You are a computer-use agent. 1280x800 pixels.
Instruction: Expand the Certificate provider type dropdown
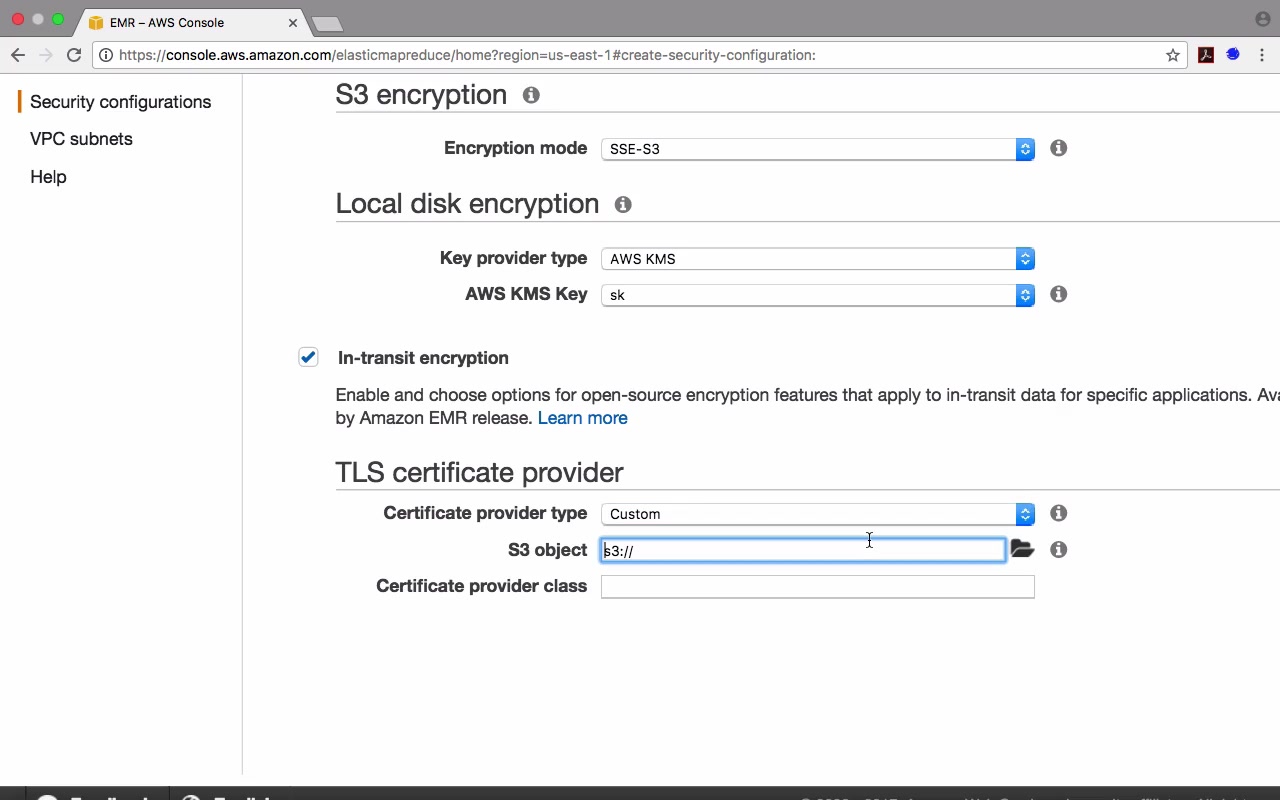click(817, 514)
